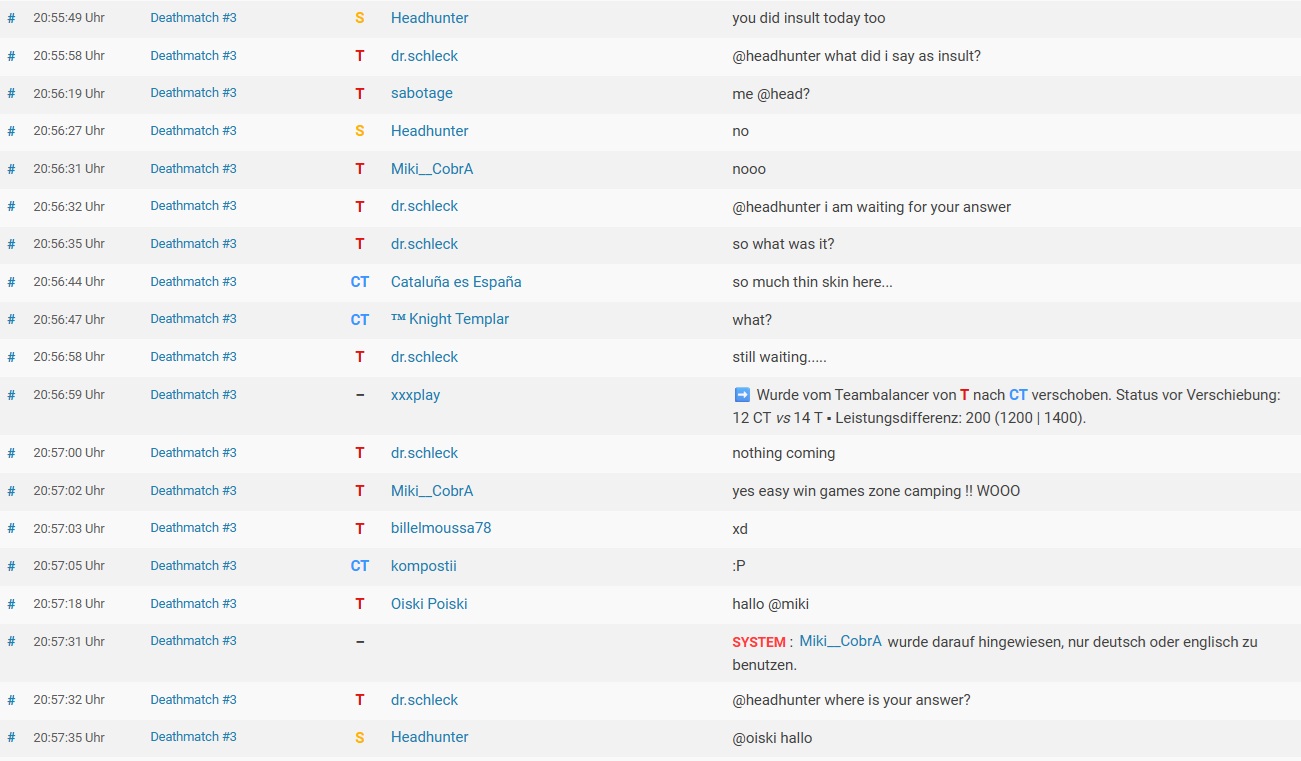Open Deathmatch #3 server link at 20:56:19
This screenshot has height=761, width=1301.
coord(193,93)
